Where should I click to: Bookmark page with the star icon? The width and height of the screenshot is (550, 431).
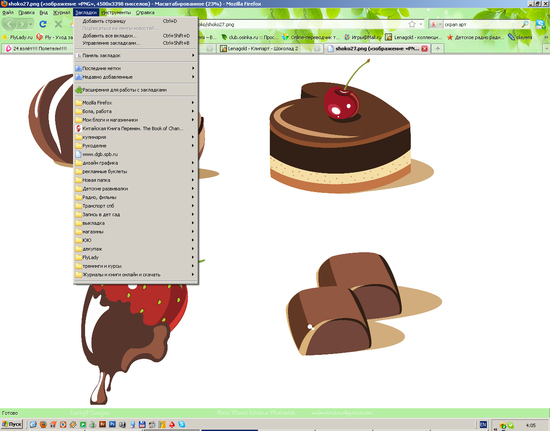point(412,24)
